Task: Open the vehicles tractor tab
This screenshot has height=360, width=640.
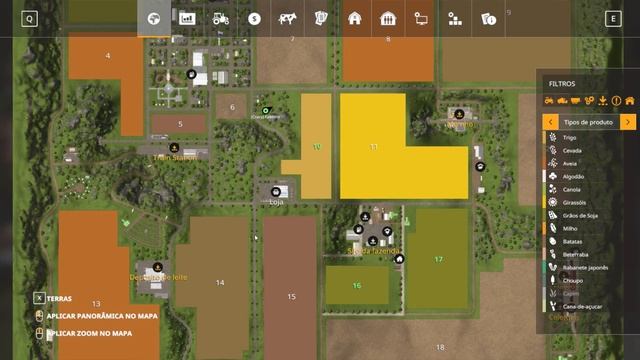Action: (x=220, y=19)
